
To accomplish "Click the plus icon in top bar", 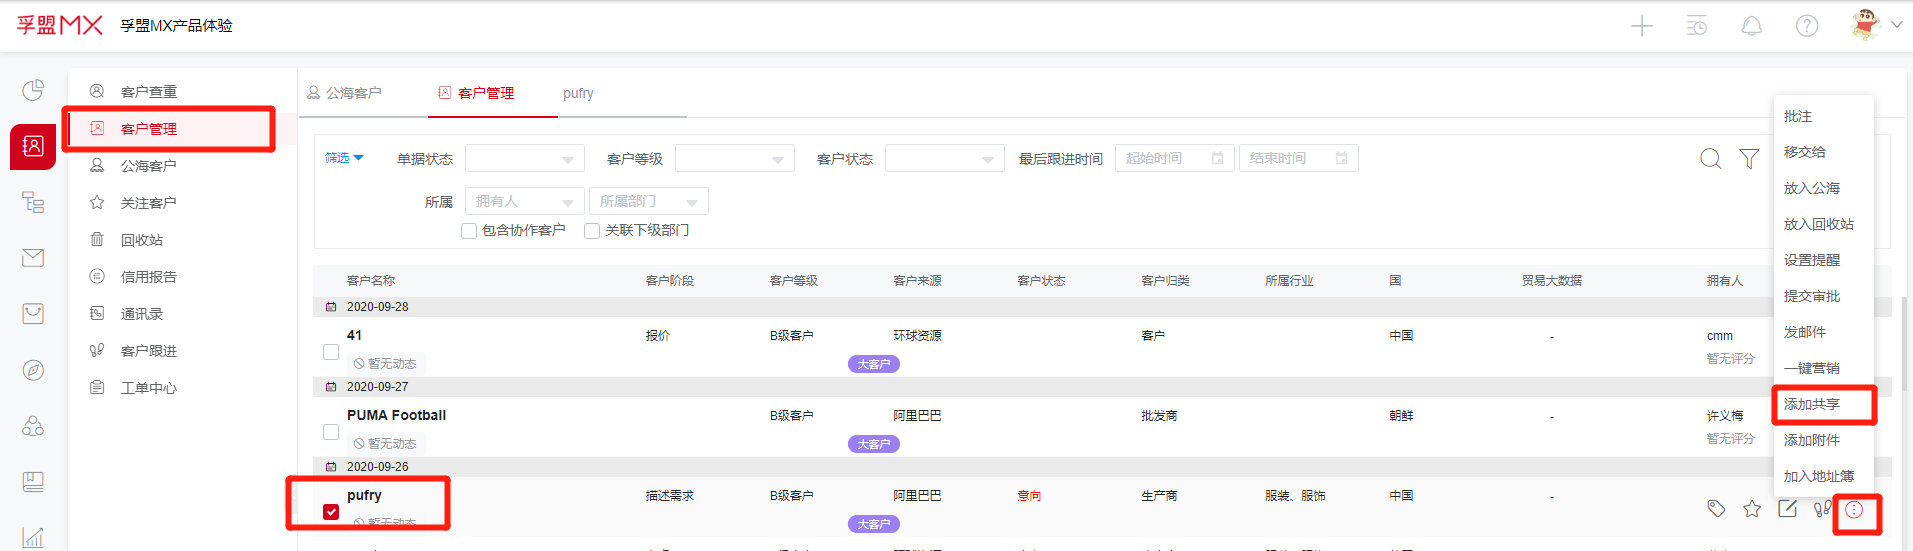I will [1642, 27].
